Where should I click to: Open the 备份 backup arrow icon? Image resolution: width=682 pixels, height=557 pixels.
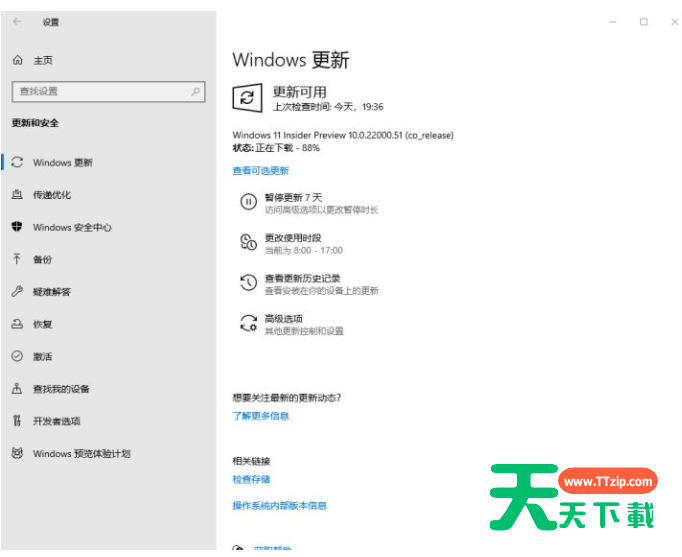point(17,259)
